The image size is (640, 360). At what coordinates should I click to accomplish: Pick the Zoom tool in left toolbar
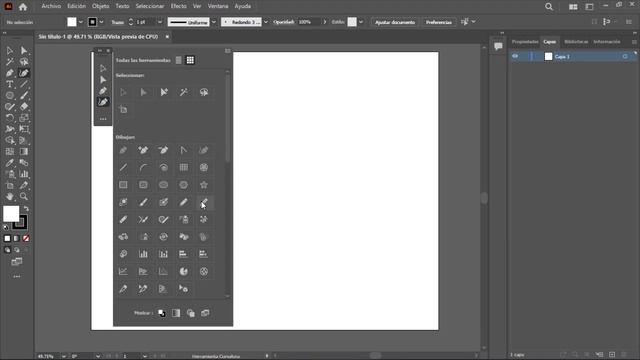pyautogui.click(x=24, y=196)
